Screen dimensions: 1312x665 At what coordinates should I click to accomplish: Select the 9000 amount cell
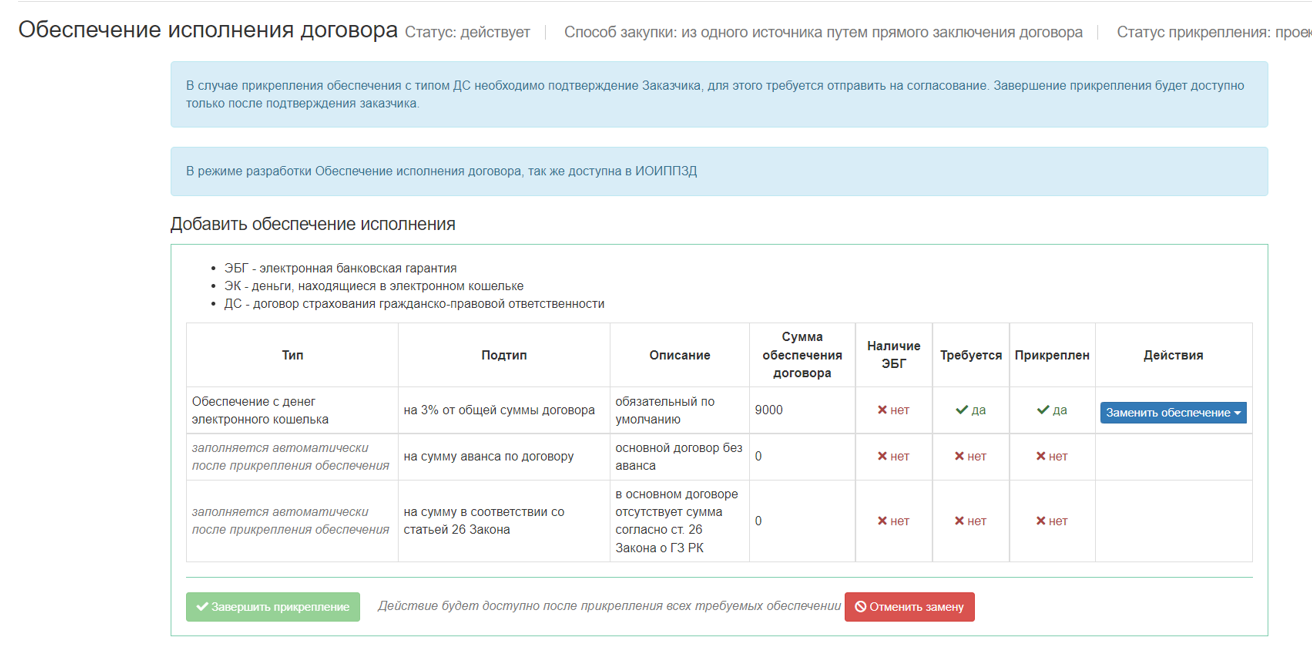pos(769,410)
